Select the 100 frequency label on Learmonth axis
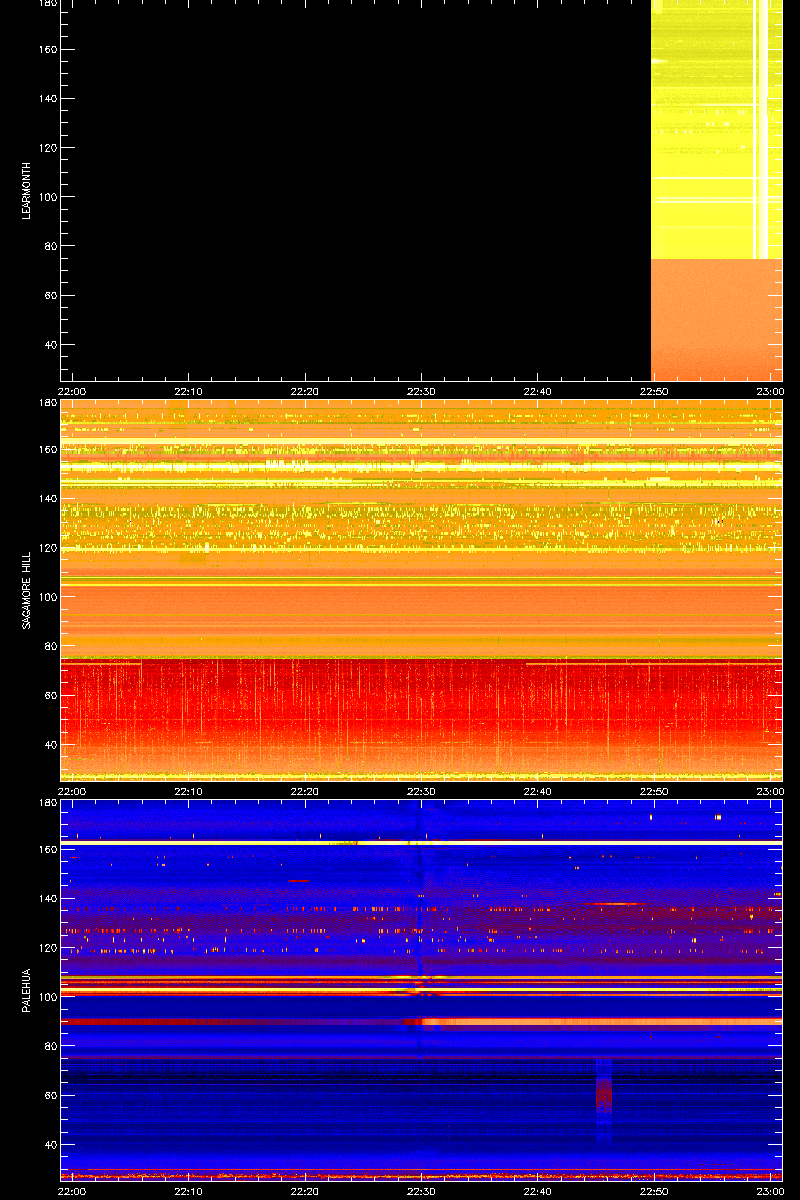800x1200 pixels. click(47, 197)
